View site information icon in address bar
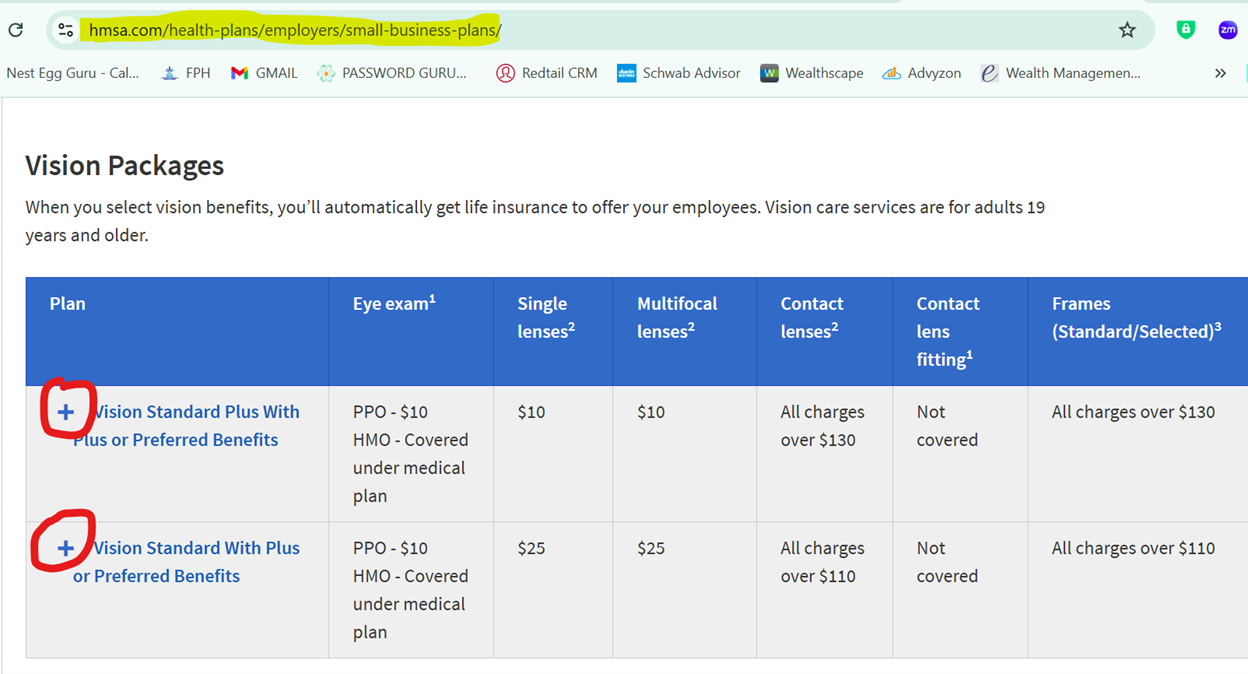Screen dimensions: 1248x674 [66, 30]
